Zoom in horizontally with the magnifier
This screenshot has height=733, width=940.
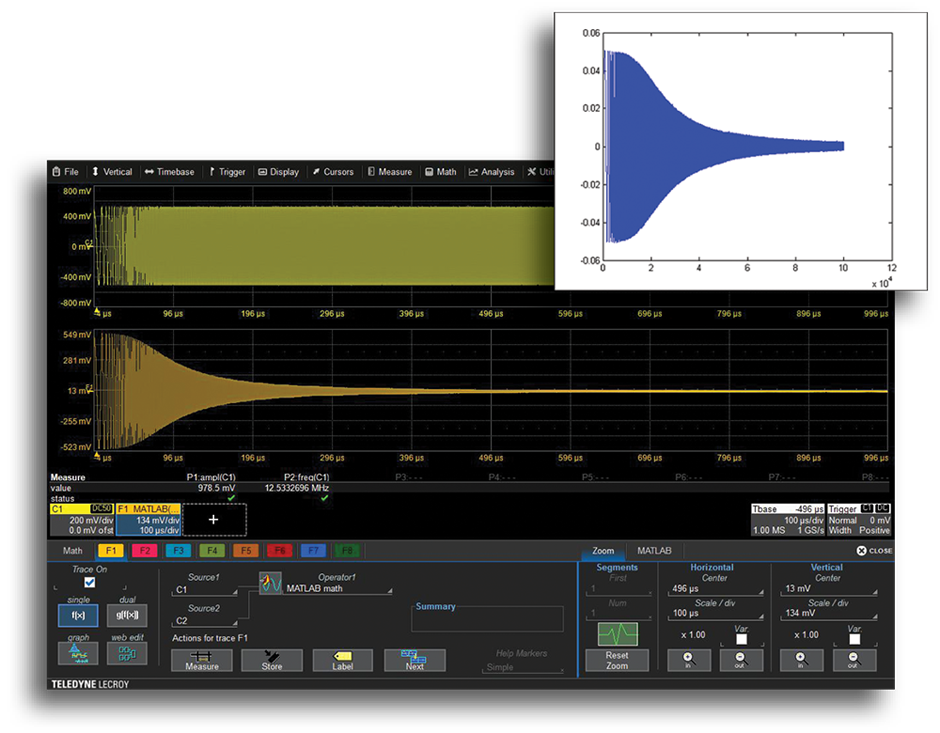[691, 660]
